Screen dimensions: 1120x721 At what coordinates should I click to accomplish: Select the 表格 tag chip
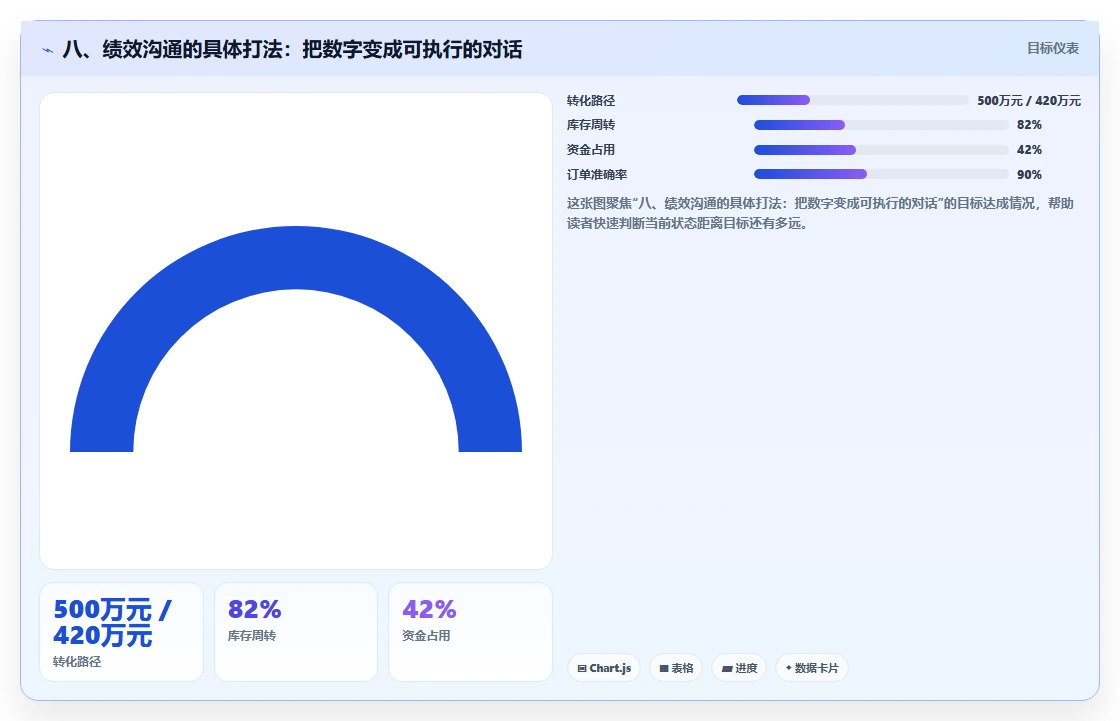[x=676, y=668]
